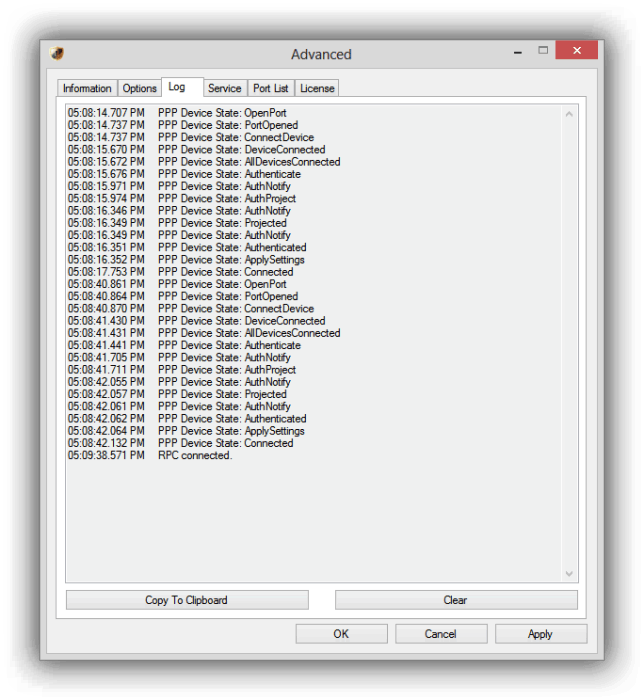Select the 05:08:40.864 PM PortOpened log line
Image resolution: width=644 pixels, height=700 pixels.
(183, 296)
